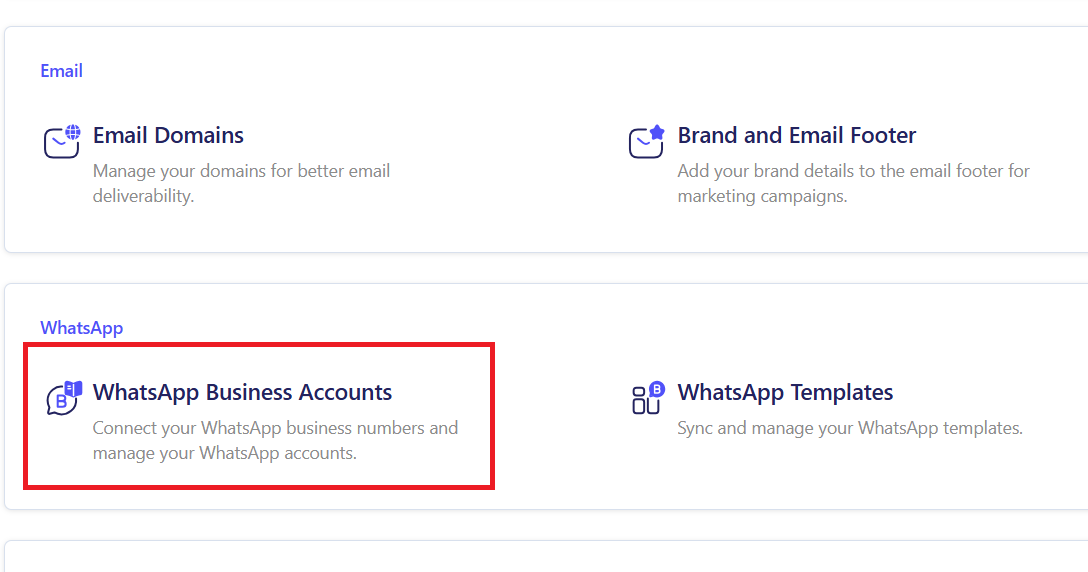Screen dimensions: 1088x572
Task: Click the 'deliverability.' word in Email Domains
Action: point(143,196)
